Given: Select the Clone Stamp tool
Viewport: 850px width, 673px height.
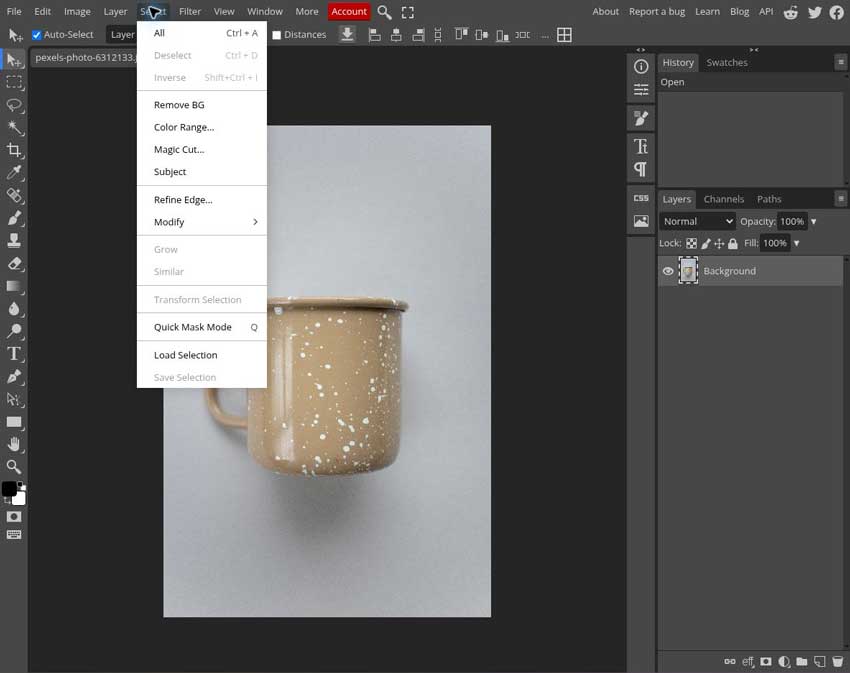Looking at the screenshot, I should (14, 240).
